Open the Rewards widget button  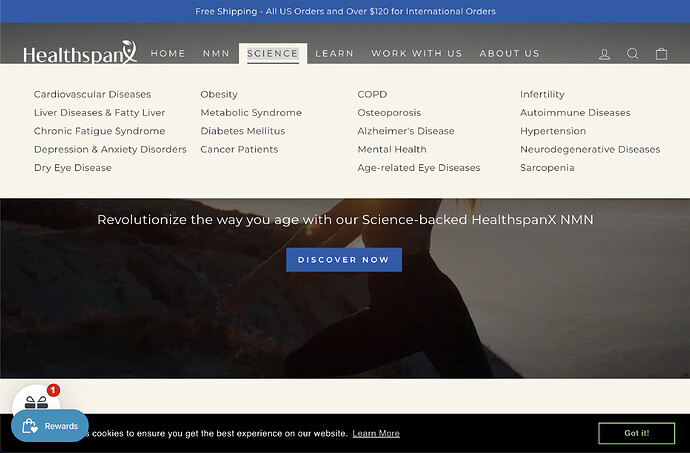point(50,426)
